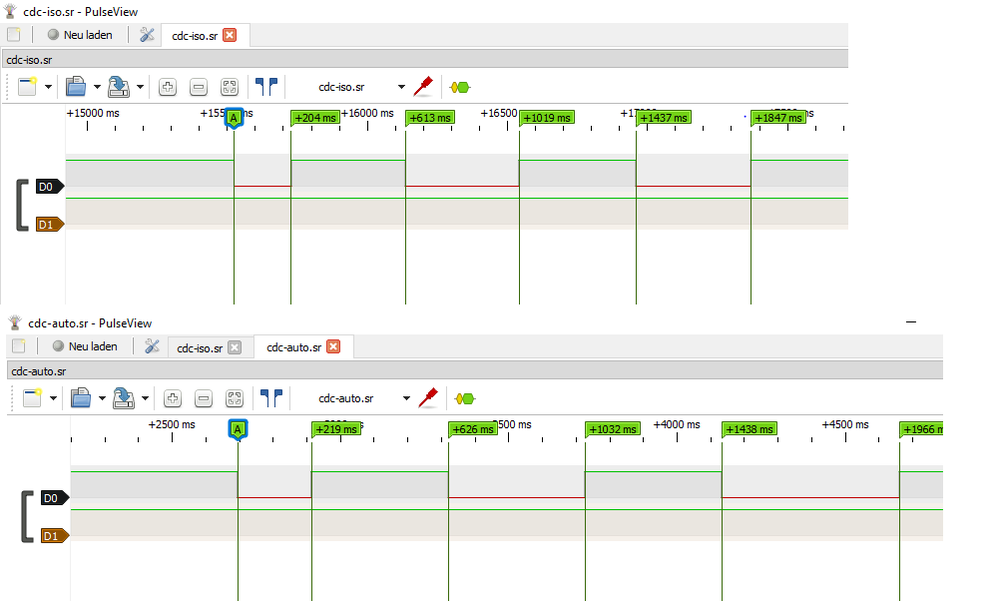Click the zoom in icon in cdc-iso.sr toolbar
The image size is (1000, 603).
click(167, 87)
